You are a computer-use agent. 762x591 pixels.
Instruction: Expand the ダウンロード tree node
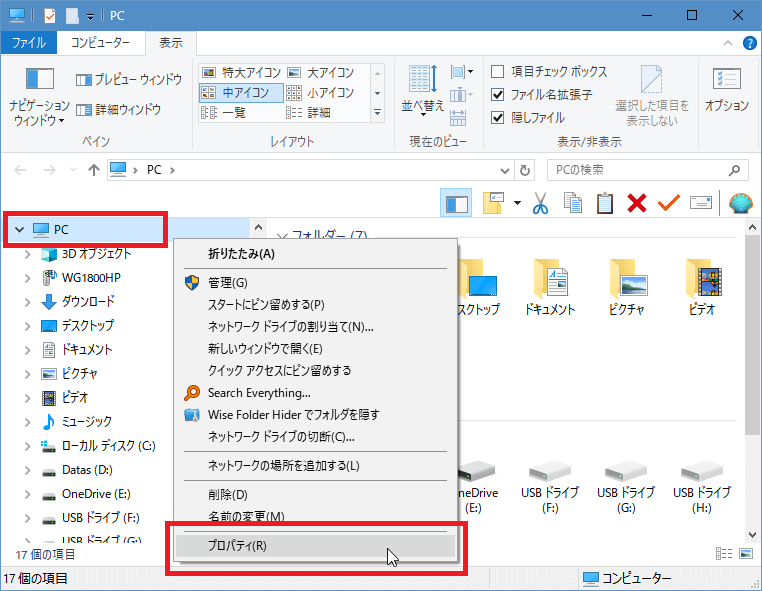point(27,302)
